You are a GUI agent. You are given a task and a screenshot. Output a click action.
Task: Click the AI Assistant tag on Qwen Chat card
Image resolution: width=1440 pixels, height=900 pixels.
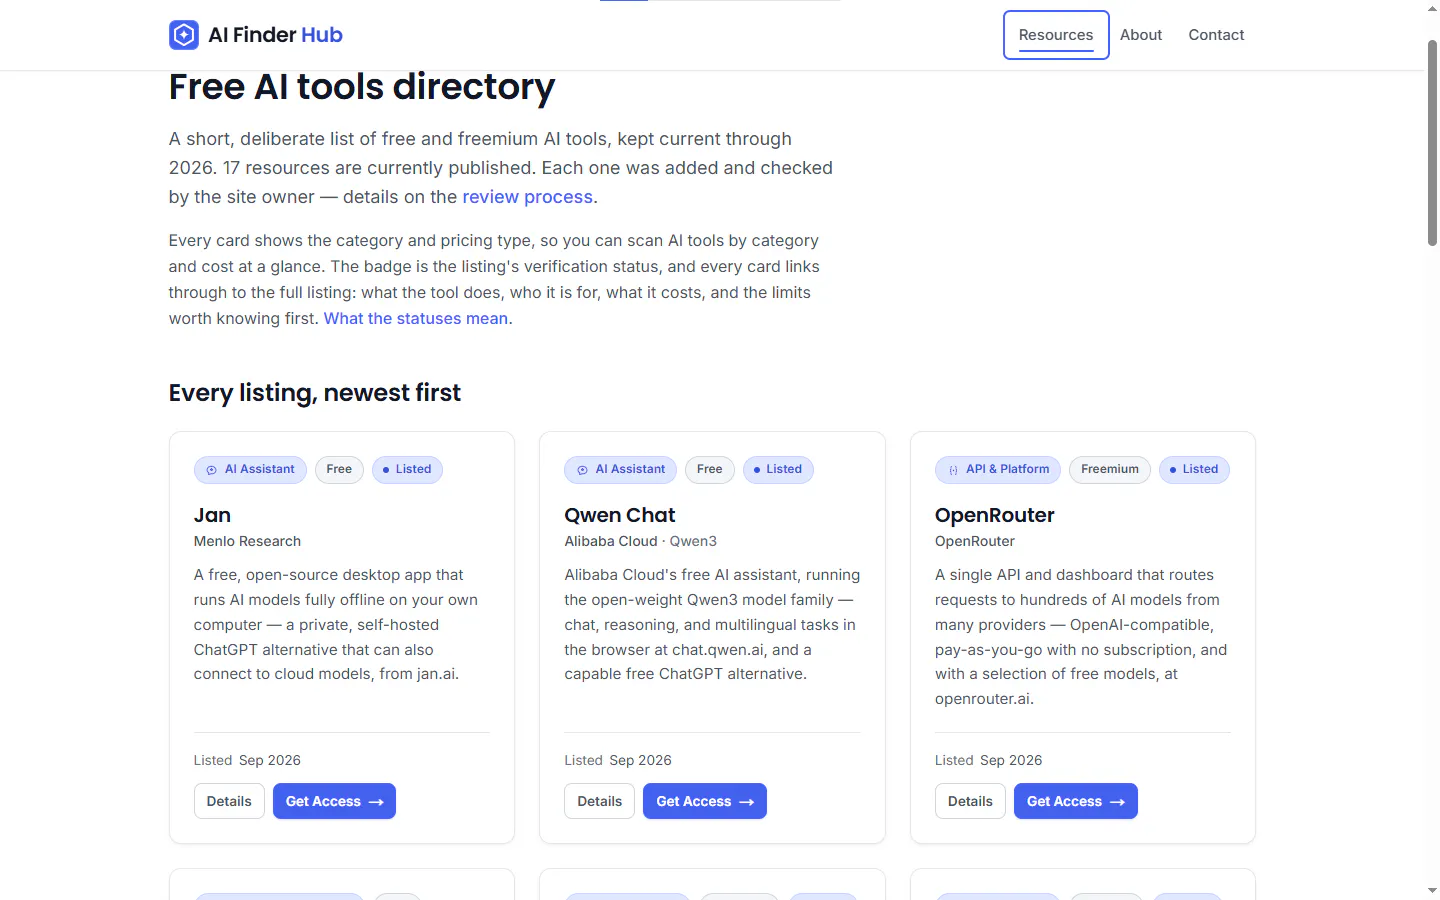(621, 469)
